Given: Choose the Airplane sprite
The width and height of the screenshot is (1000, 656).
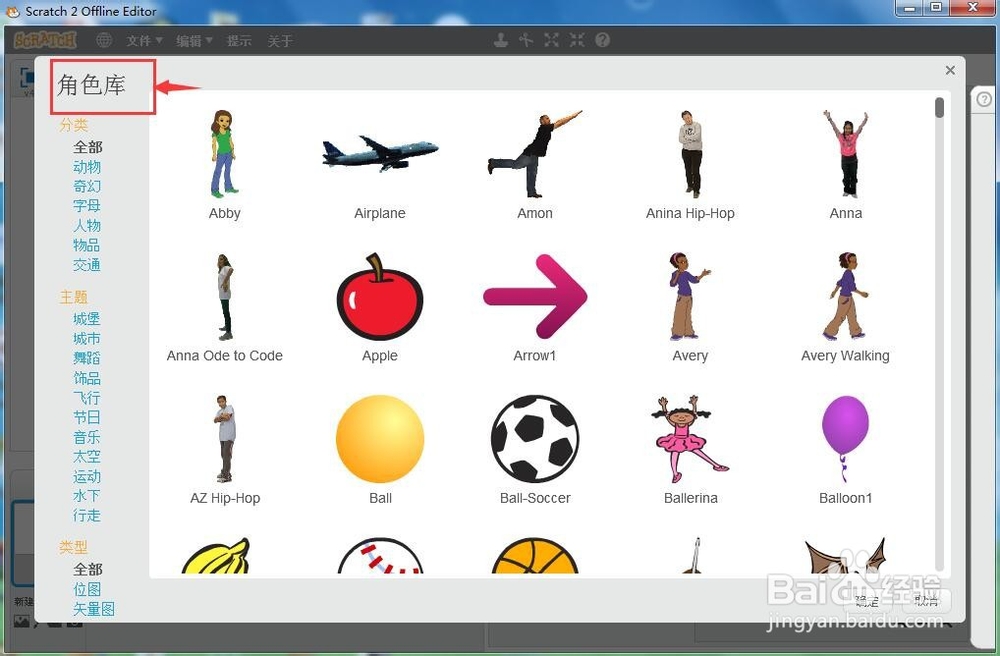Looking at the screenshot, I should [x=379, y=153].
